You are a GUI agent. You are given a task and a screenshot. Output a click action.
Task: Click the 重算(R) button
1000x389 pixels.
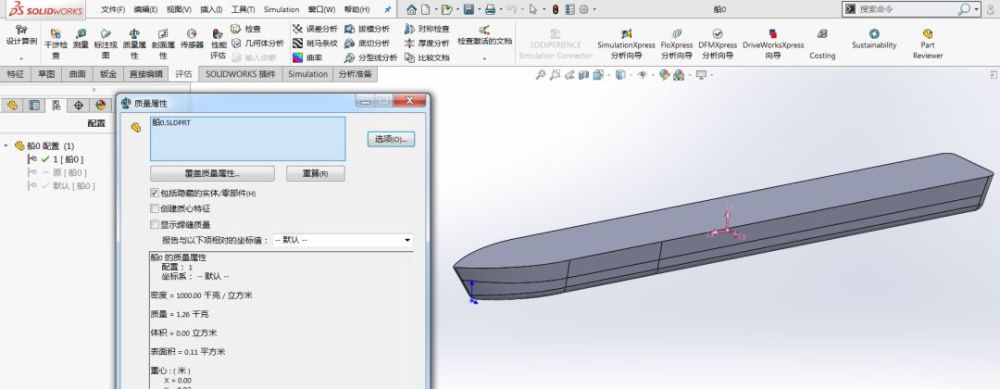[x=315, y=173]
